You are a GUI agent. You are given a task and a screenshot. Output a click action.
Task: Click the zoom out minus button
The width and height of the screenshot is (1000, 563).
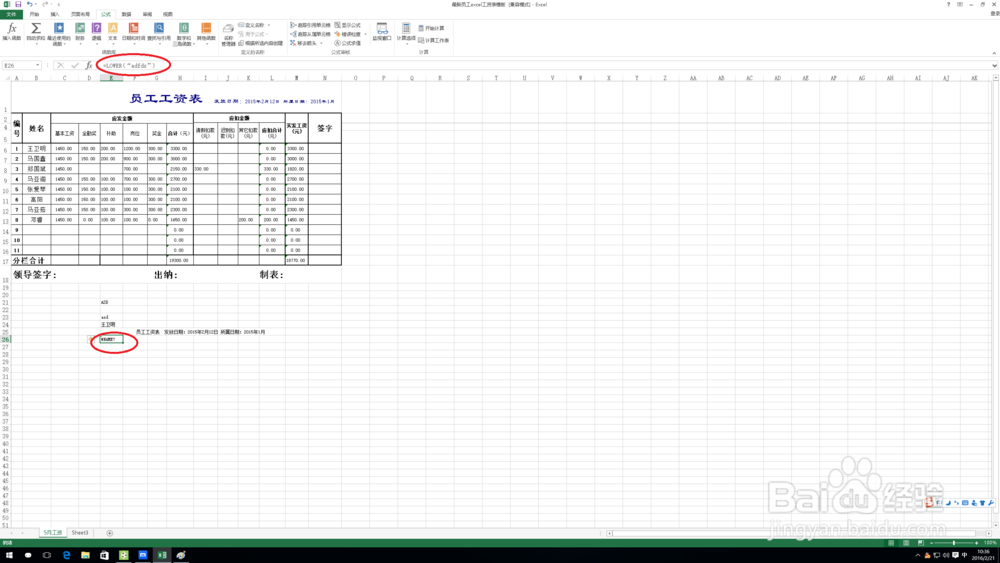[932, 543]
